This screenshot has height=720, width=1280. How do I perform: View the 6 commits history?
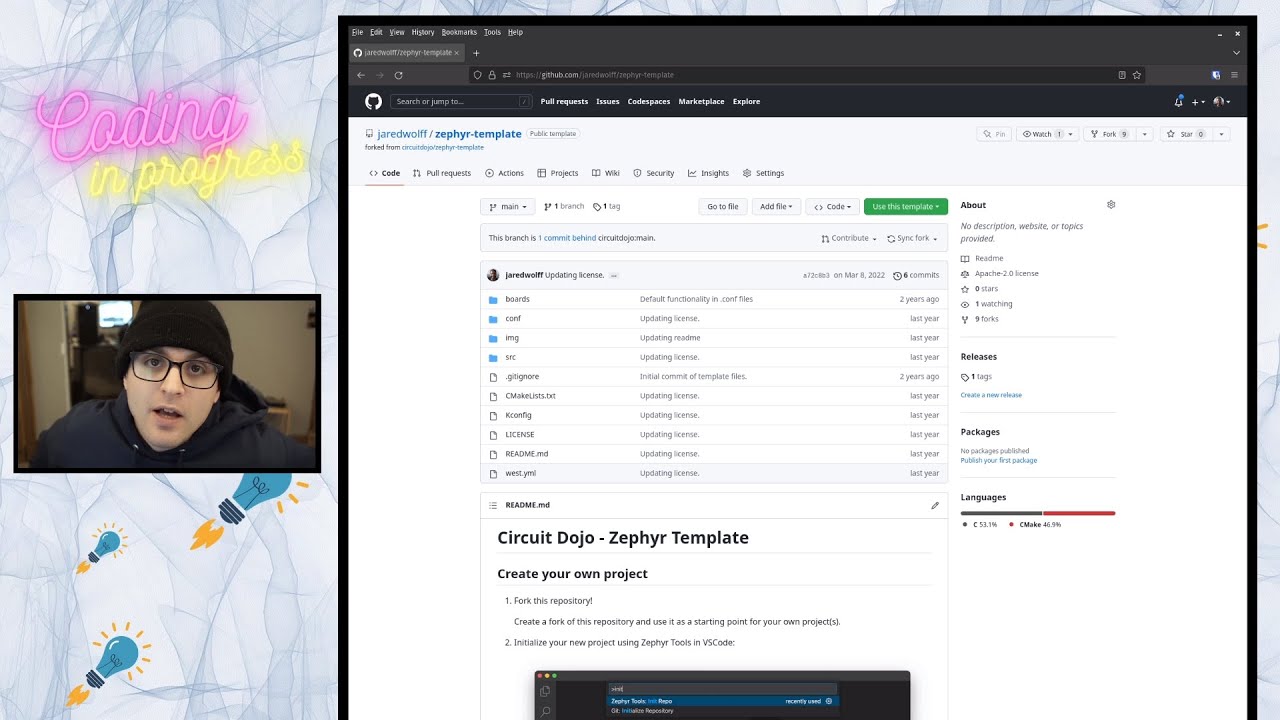tap(916, 275)
